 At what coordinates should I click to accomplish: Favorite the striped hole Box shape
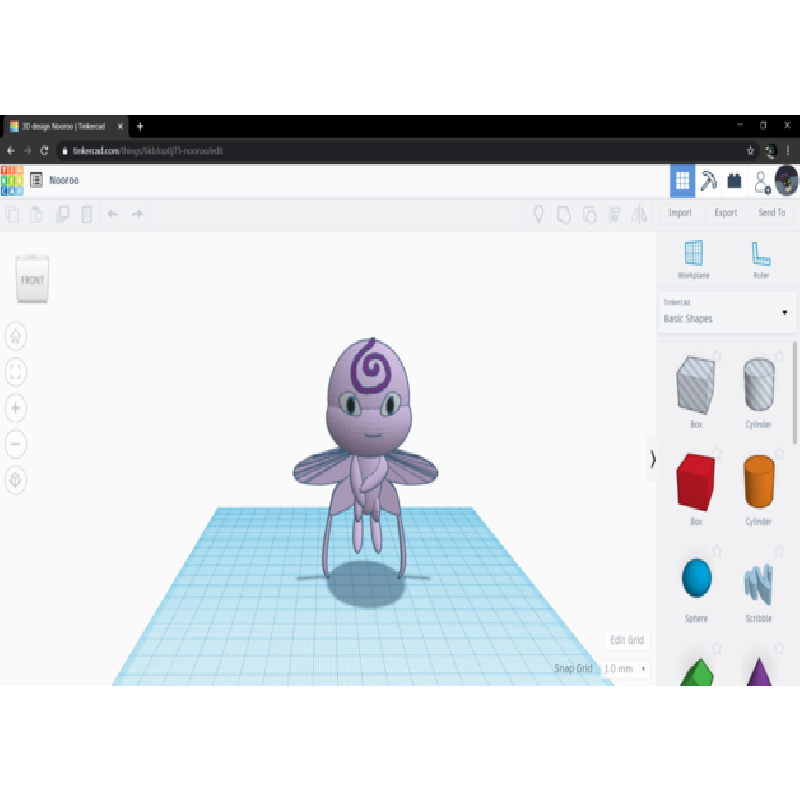pyautogui.click(x=717, y=356)
